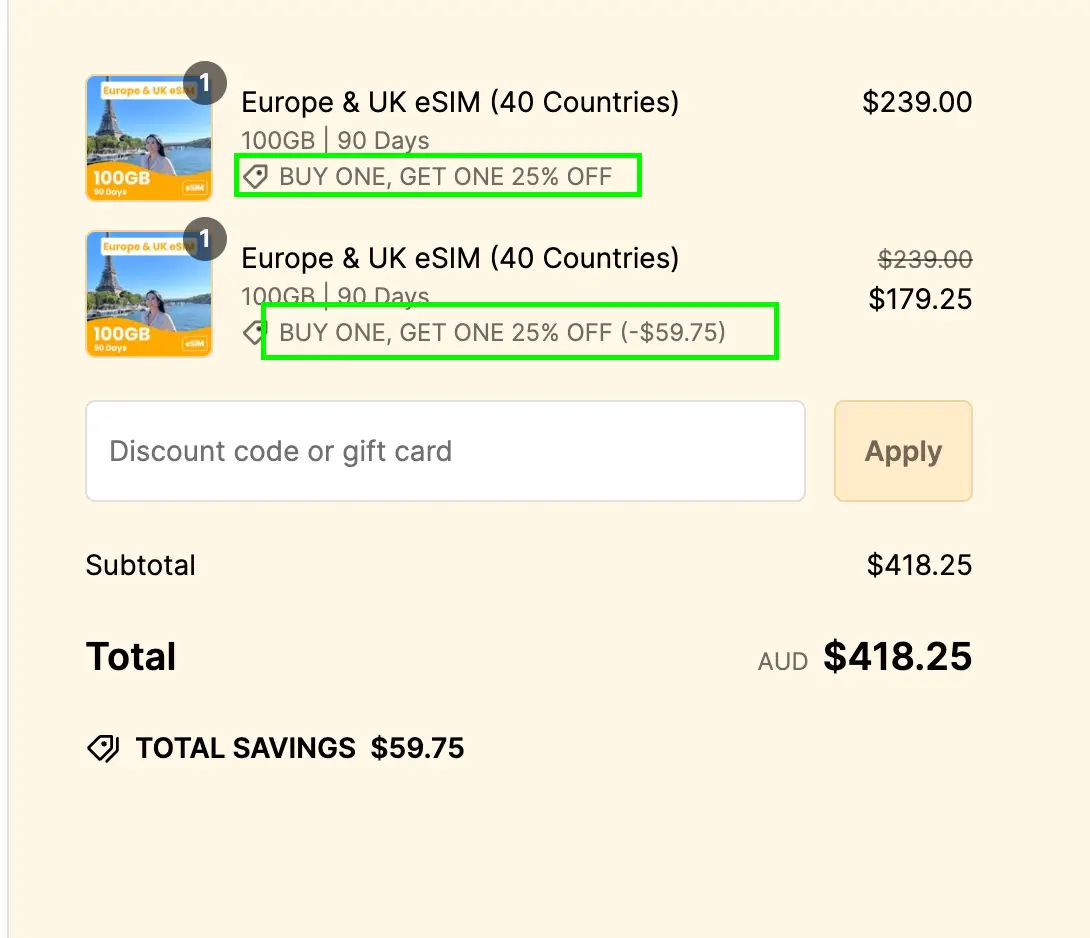Image resolution: width=1090 pixels, height=938 pixels.
Task: Click the discounted $179.25 price
Action: pos(920,299)
